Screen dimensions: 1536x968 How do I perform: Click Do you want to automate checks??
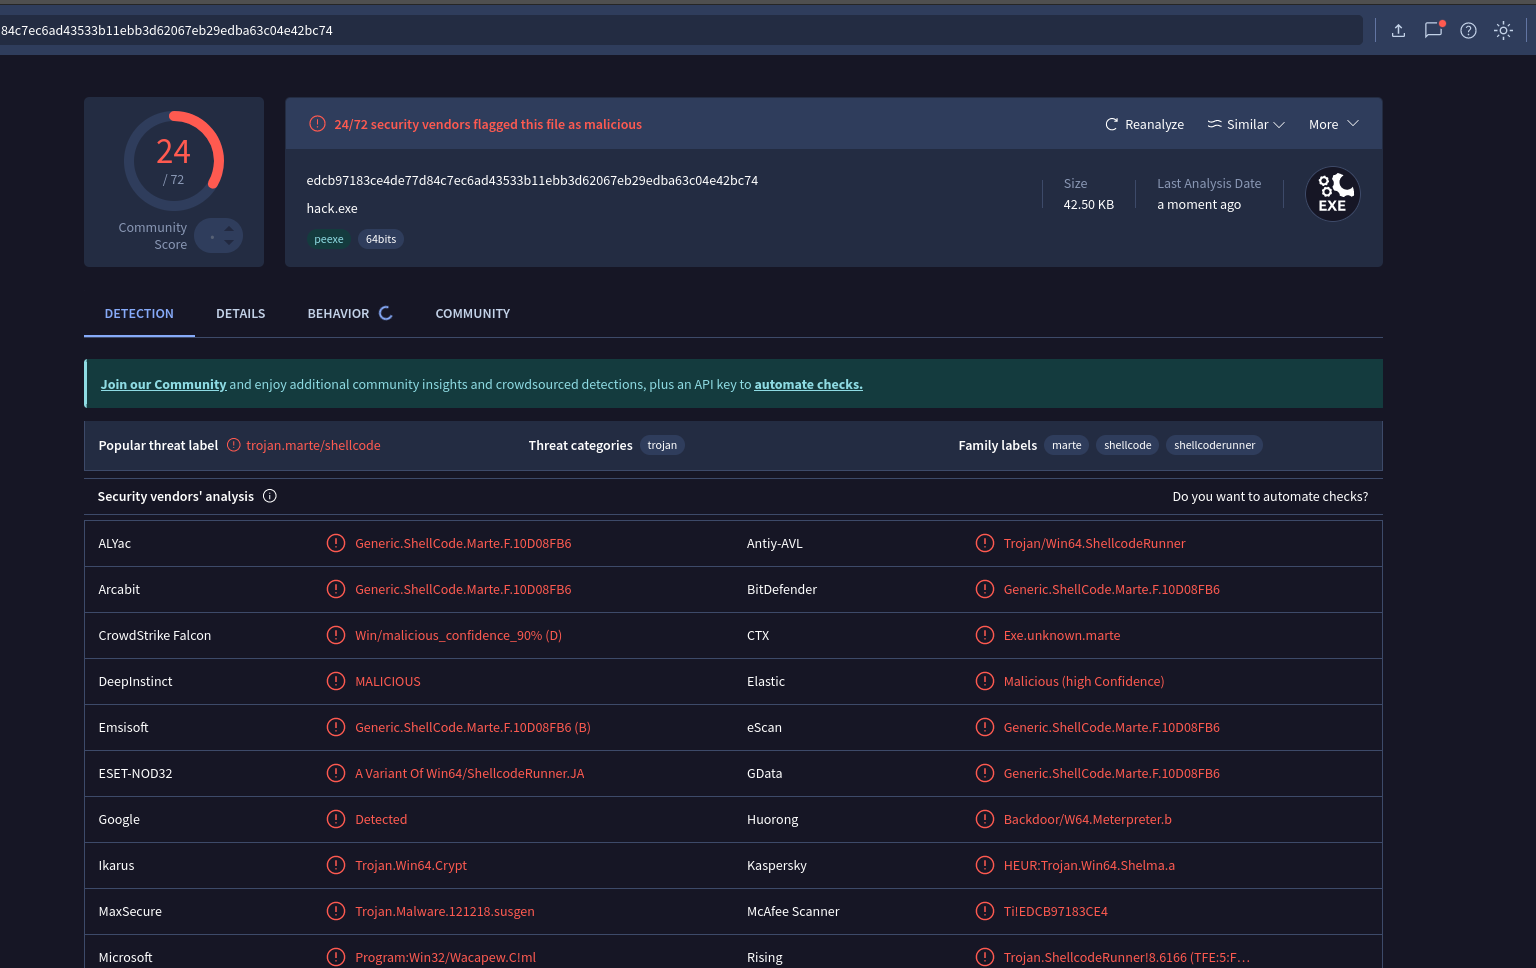(1270, 496)
